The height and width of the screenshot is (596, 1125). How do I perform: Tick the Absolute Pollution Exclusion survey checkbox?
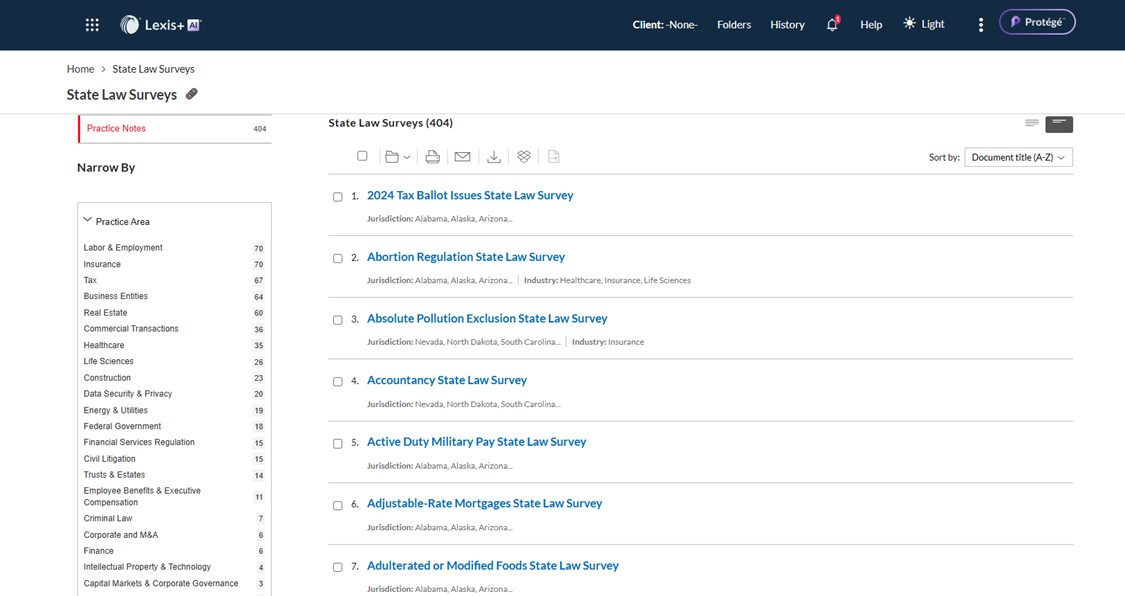pyautogui.click(x=338, y=320)
